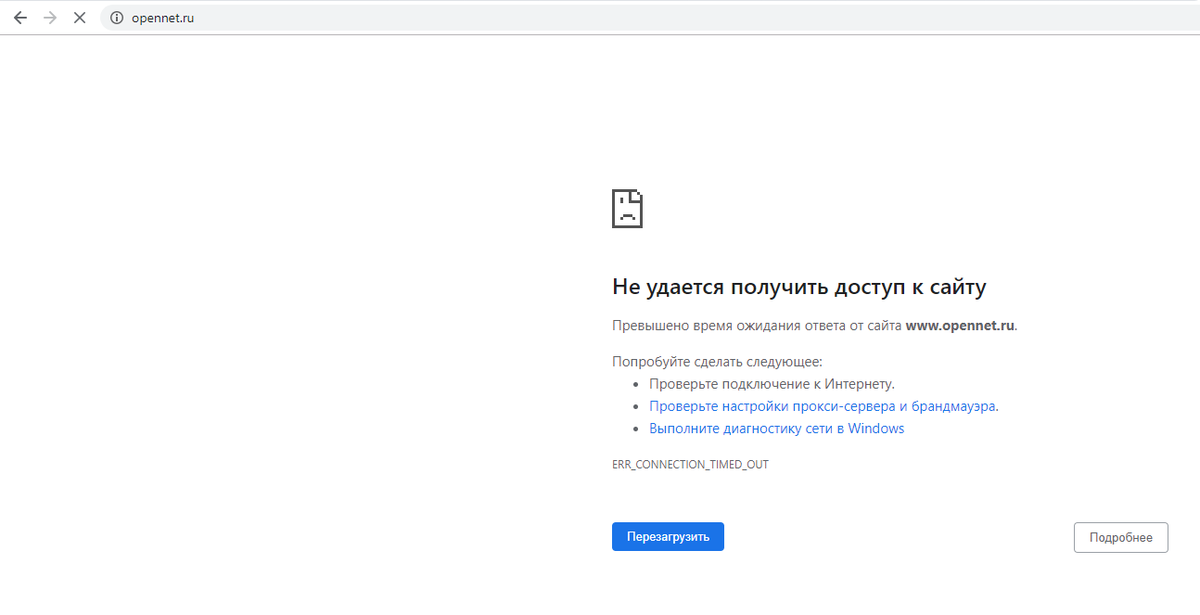Select диагностику сети в Windows link
The image size is (1200, 615).
[776, 427]
